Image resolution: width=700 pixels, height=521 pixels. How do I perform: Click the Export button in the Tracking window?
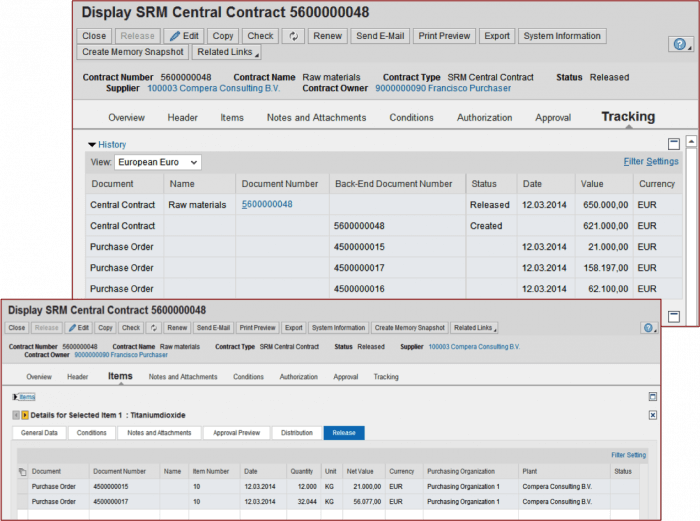pyautogui.click(x=497, y=36)
